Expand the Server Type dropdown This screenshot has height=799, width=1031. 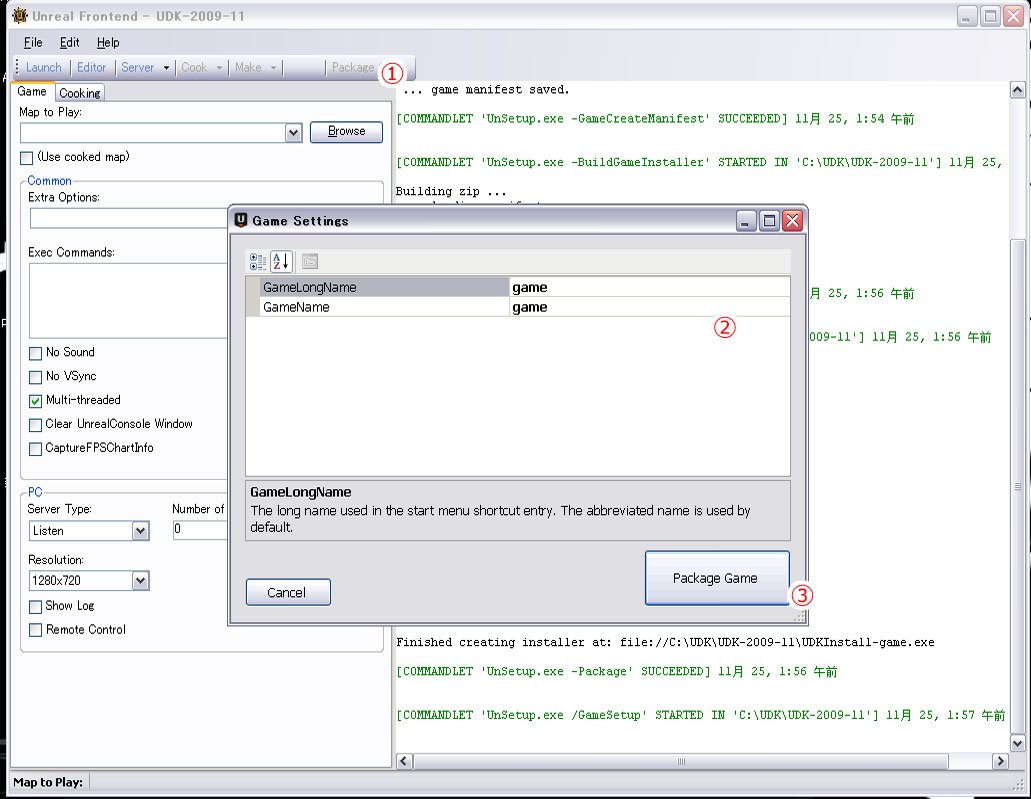tap(140, 531)
